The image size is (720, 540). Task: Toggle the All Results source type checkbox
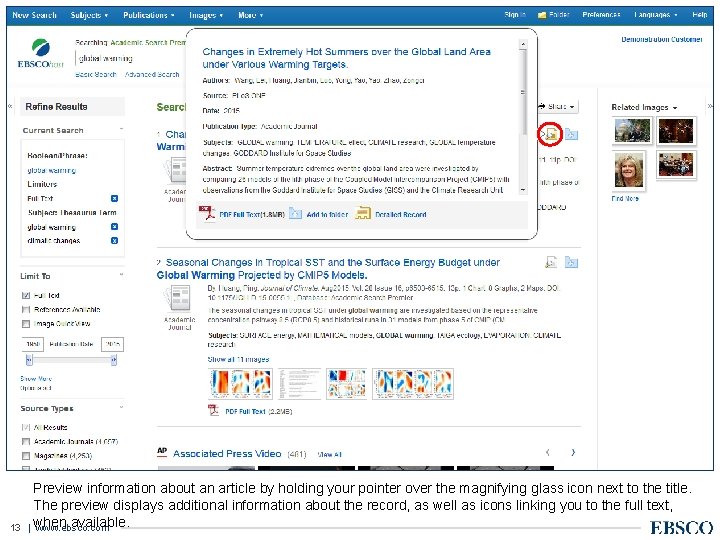point(26,427)
